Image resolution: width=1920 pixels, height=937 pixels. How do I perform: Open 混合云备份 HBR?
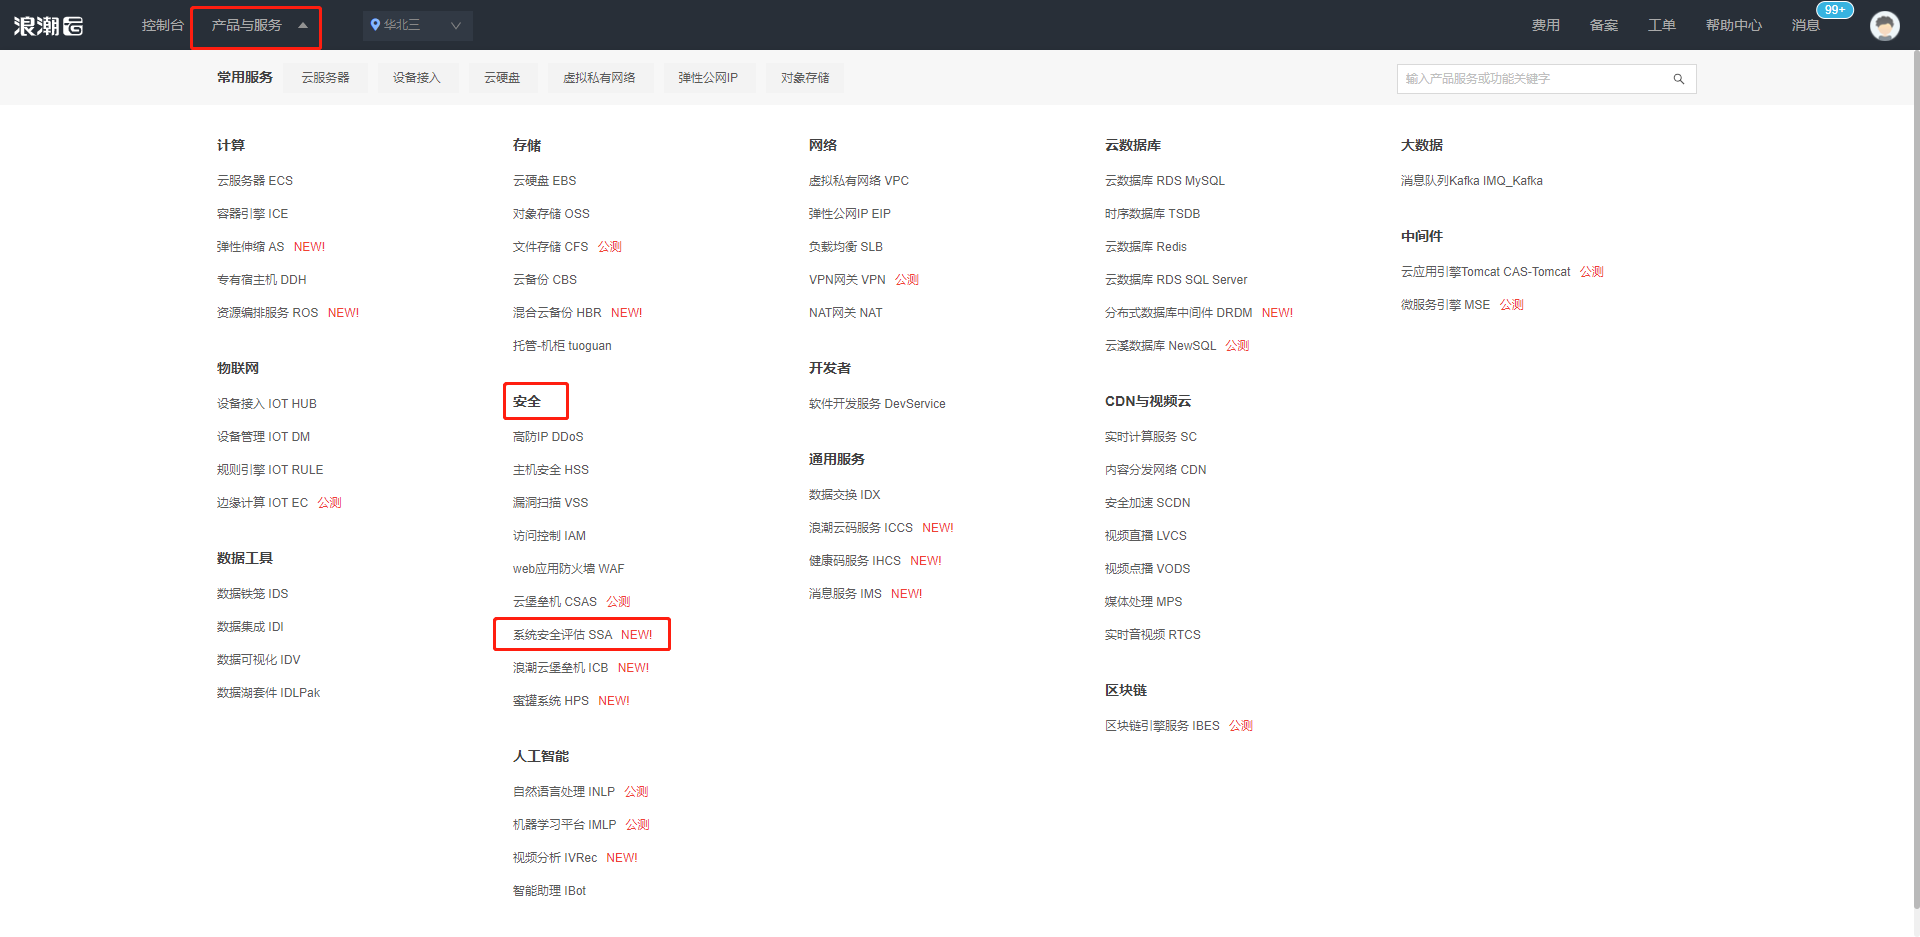557,313
